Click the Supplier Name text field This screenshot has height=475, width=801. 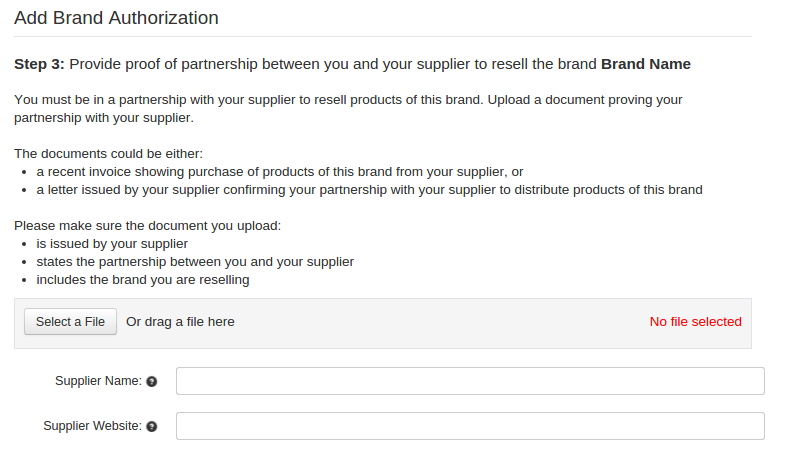tap(470, 381)
